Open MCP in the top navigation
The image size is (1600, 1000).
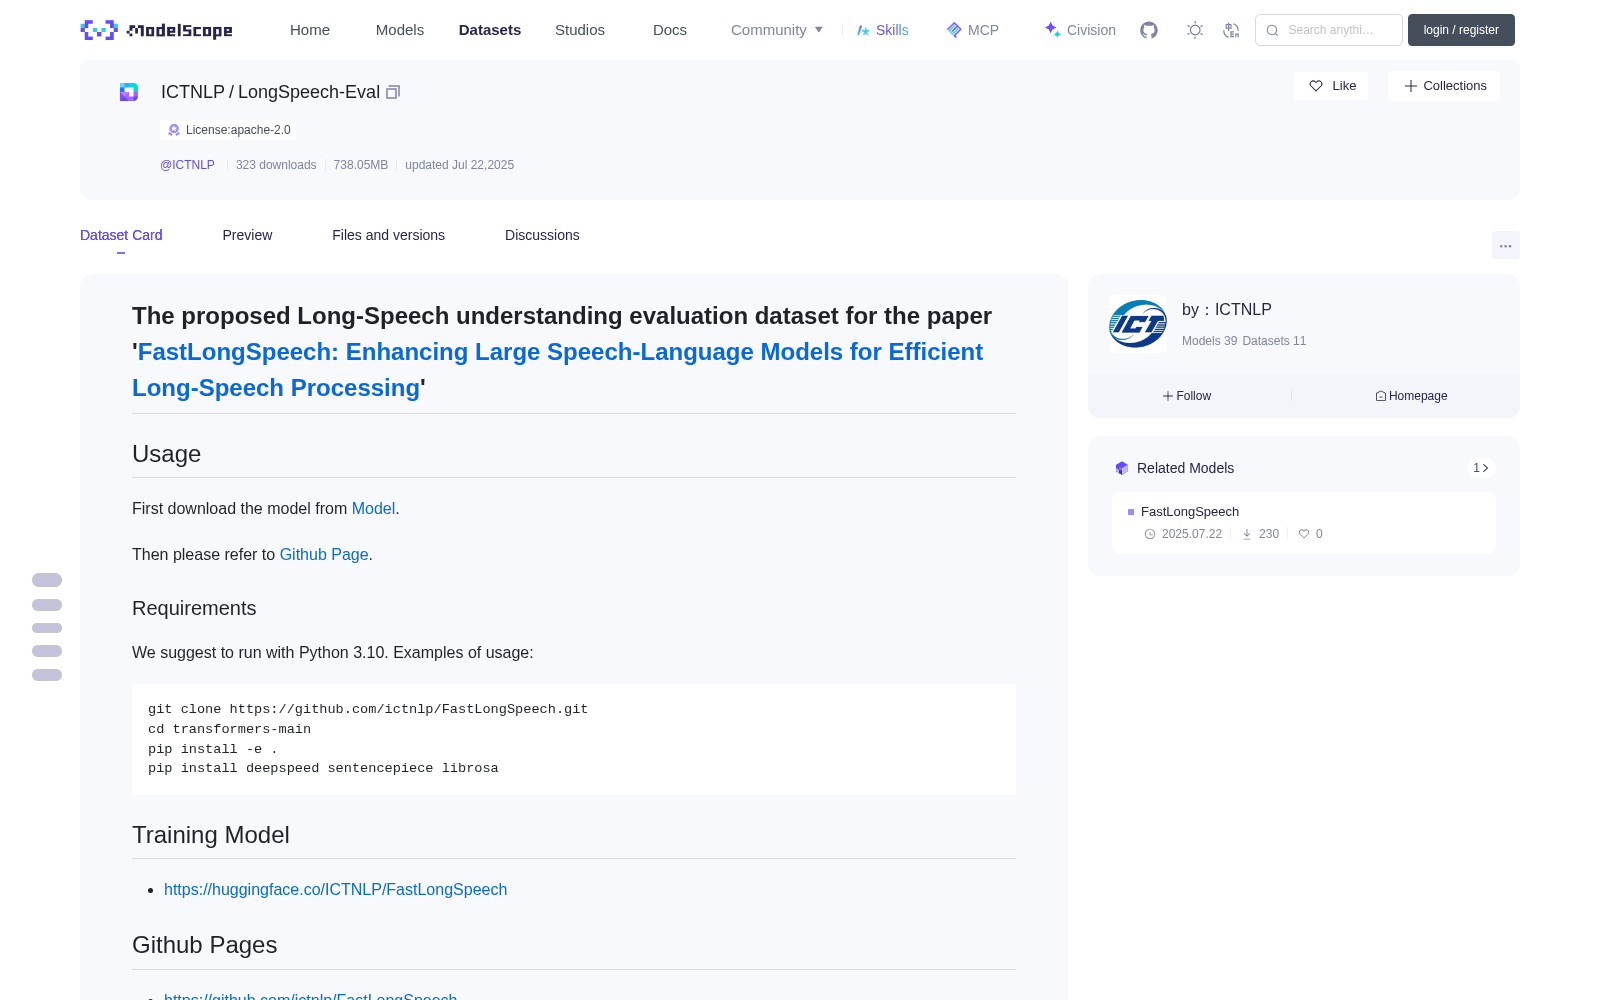(973, 30)
